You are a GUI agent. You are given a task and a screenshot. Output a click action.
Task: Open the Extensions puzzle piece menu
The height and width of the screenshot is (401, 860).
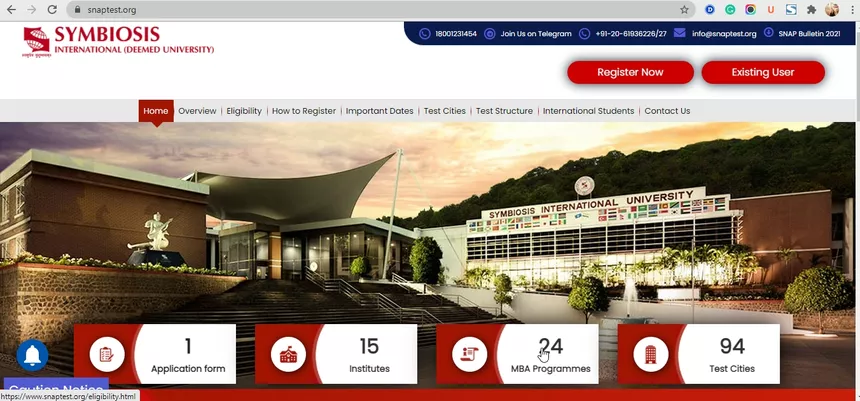[x=812, y=9]
